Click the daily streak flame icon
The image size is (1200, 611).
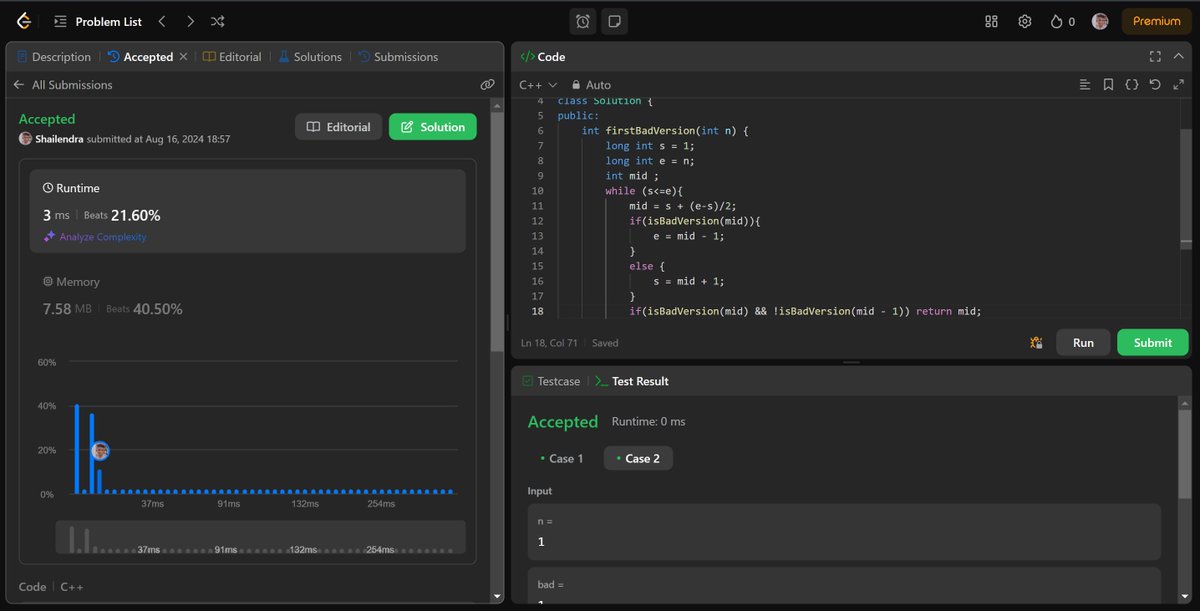tap(1055, 20)
